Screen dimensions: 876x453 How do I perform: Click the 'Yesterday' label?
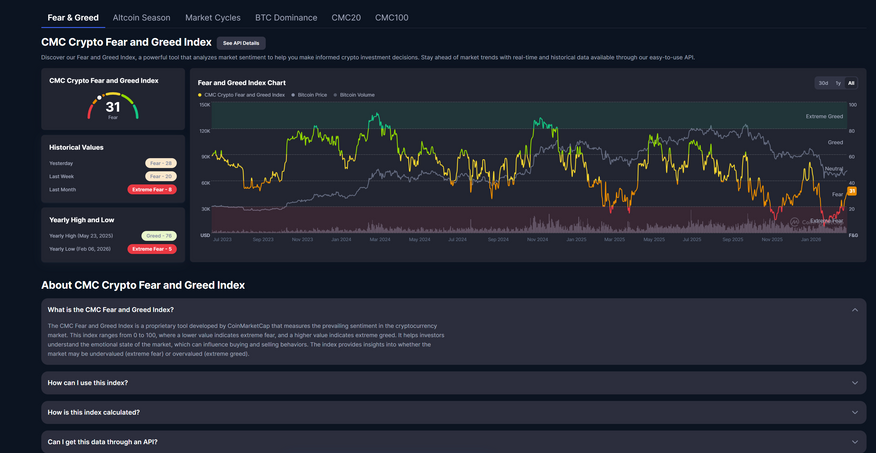61,163
